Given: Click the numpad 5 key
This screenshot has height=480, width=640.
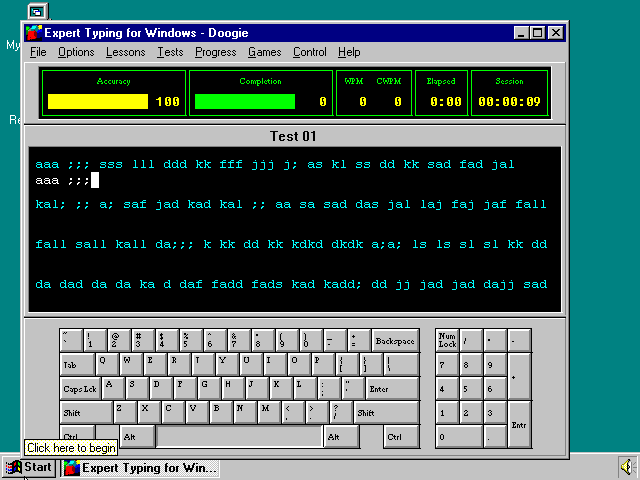Looking at the screenshot, I should tap(471, 389).
